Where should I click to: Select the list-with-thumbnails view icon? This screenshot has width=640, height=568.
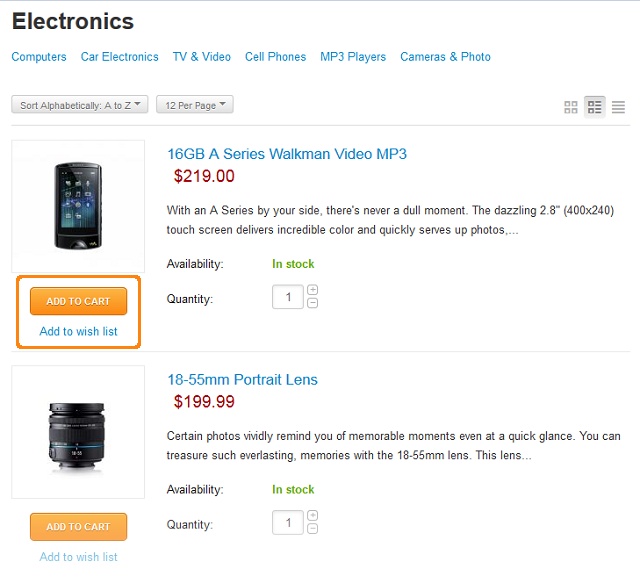(594, 107)
